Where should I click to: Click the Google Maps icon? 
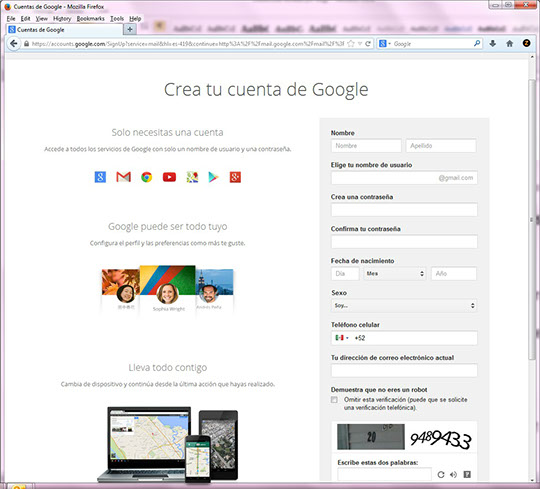click(192, 177)
